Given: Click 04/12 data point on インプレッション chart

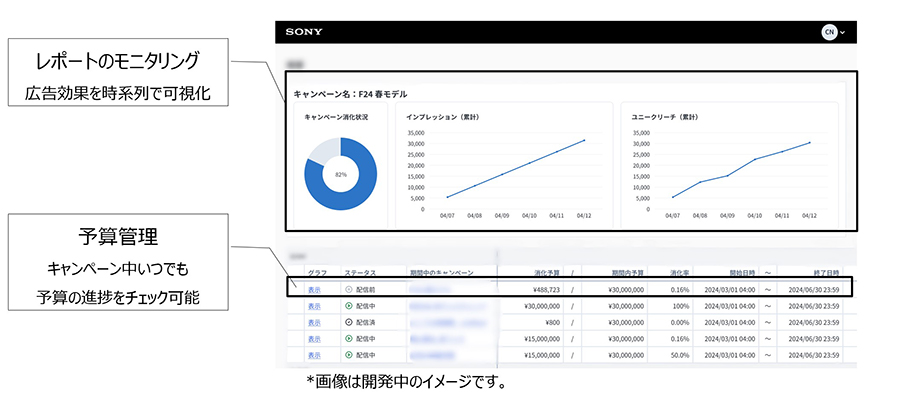Looking at the screenshot, I should coord(584,140).
